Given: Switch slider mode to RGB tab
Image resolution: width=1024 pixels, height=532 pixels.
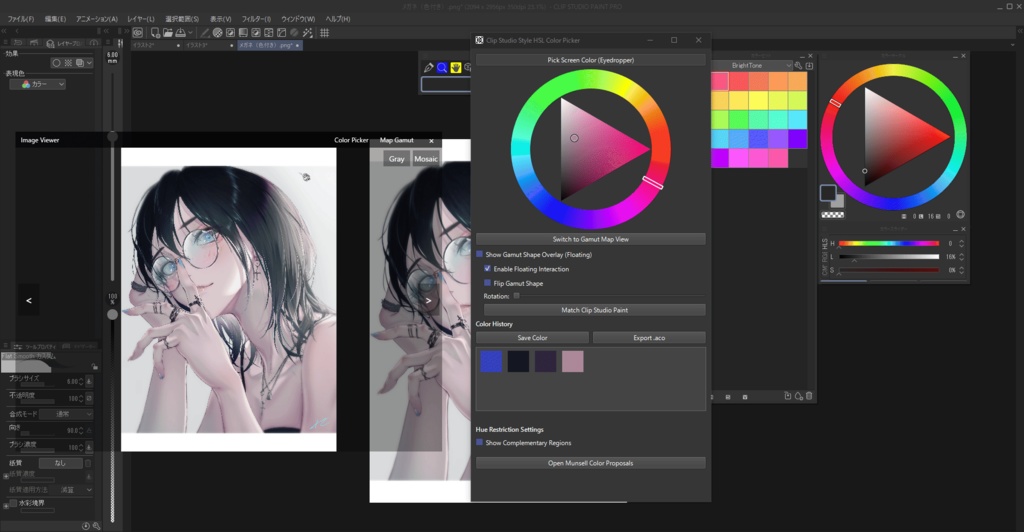Looking at the screenshot, I should [x=825, y=256].
